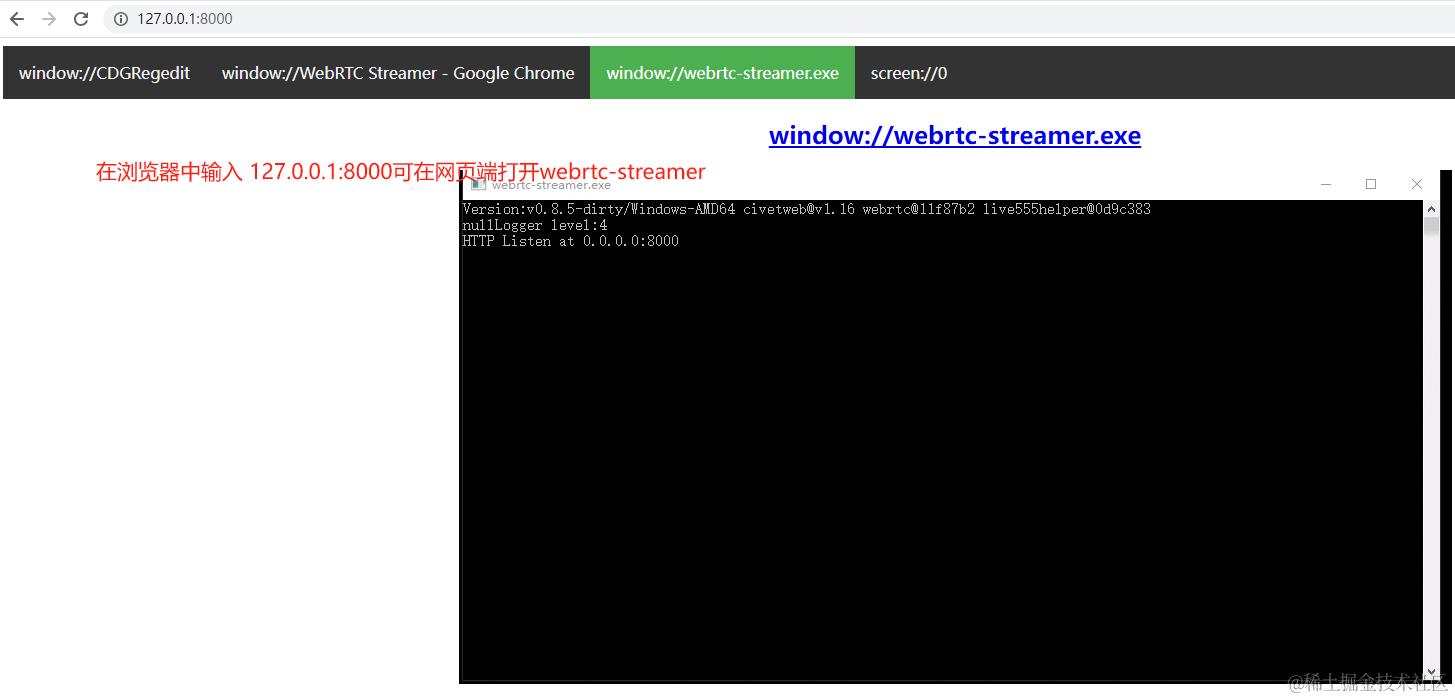This screenshot has width=1455, height=700.
Task: Reload the page with the refresh icon
Action: click(81, 19)
